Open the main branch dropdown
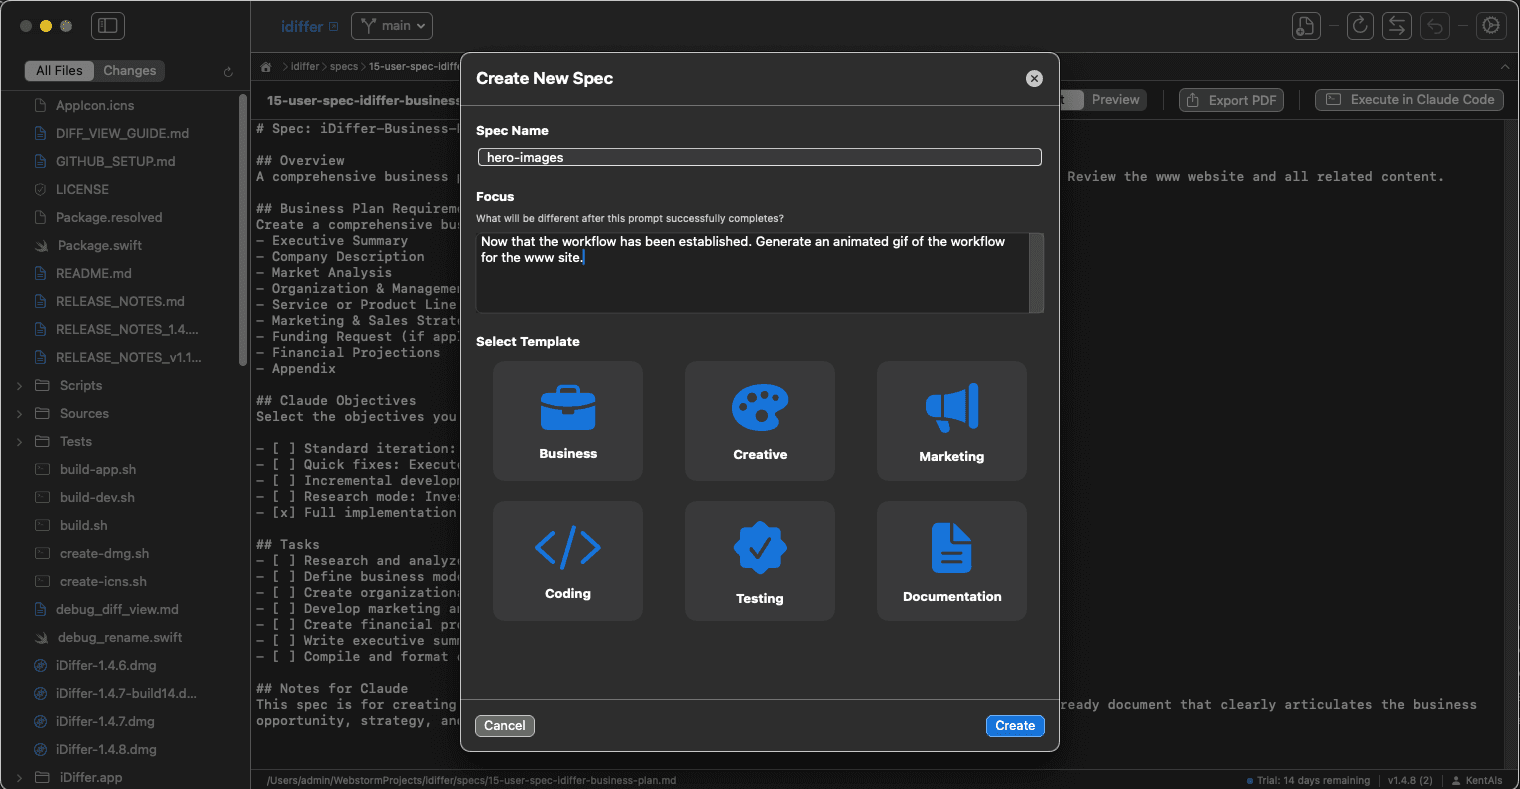 coord(391,26)
